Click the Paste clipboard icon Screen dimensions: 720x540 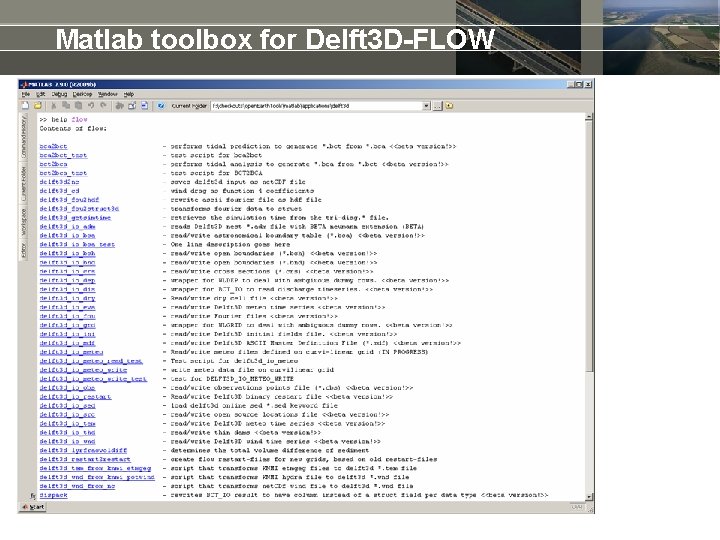point(78,106)
